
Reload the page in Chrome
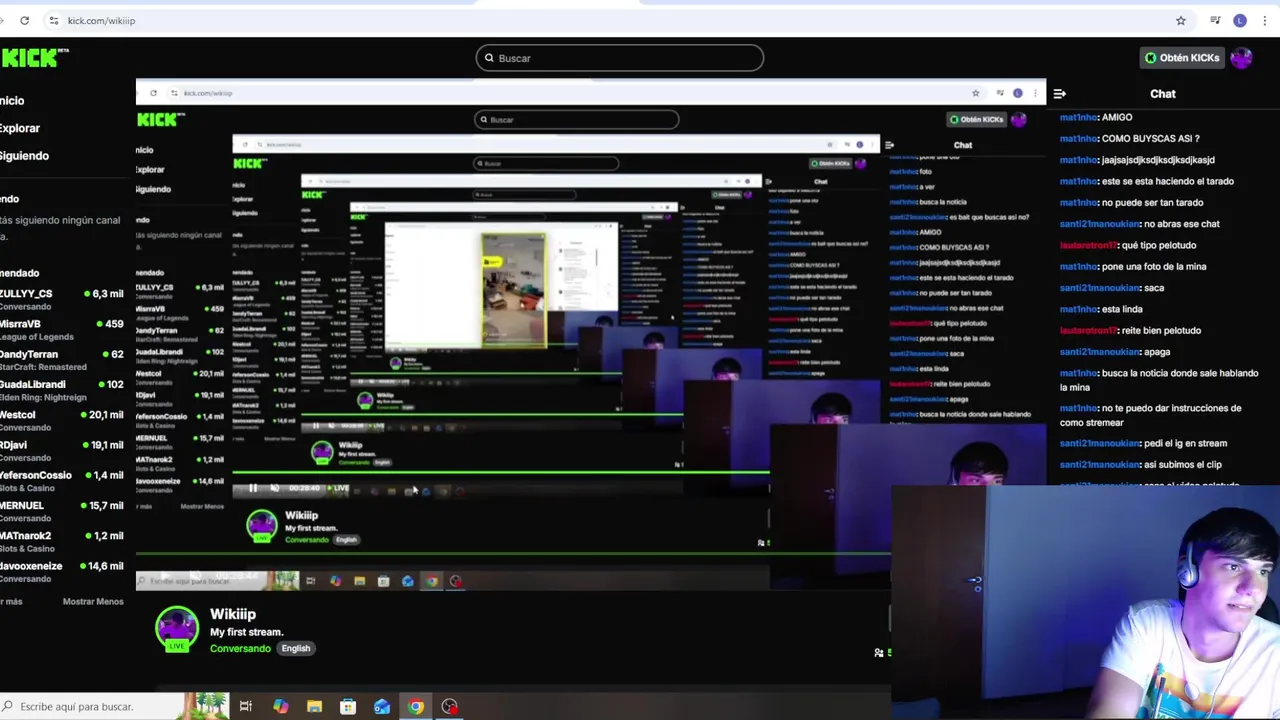coord(24,20)
